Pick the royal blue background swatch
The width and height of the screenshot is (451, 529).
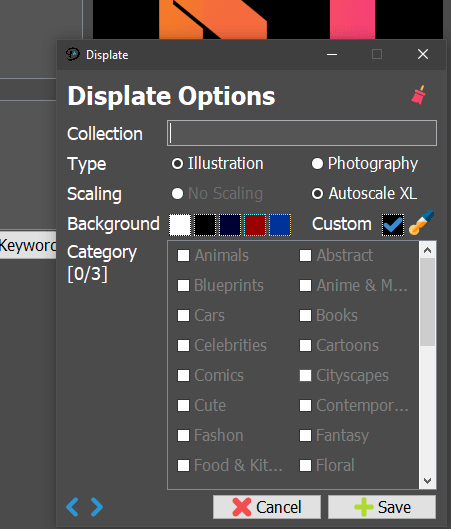point(280,225)
